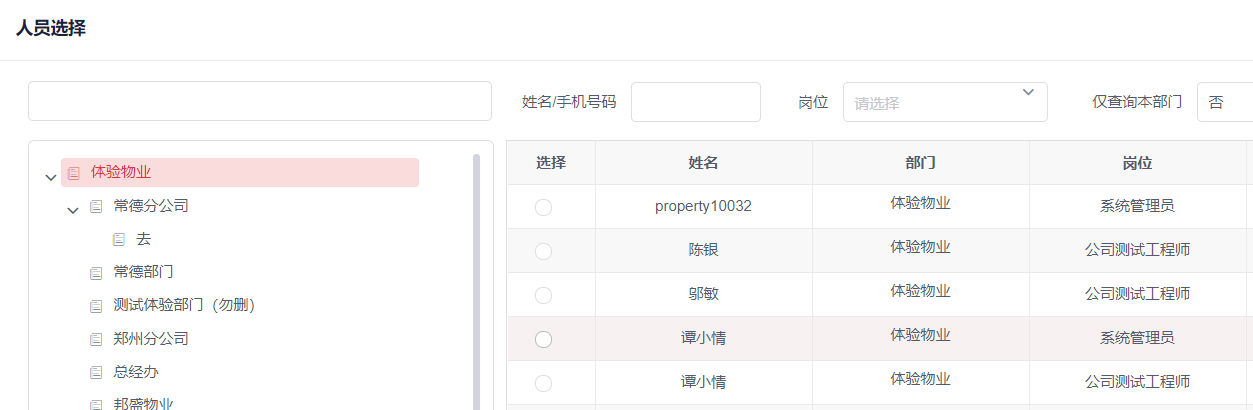Select 总经办 in department tree
Image resolution: width=1253 pixels, height=410 pixels.
(x=136, y=372)
